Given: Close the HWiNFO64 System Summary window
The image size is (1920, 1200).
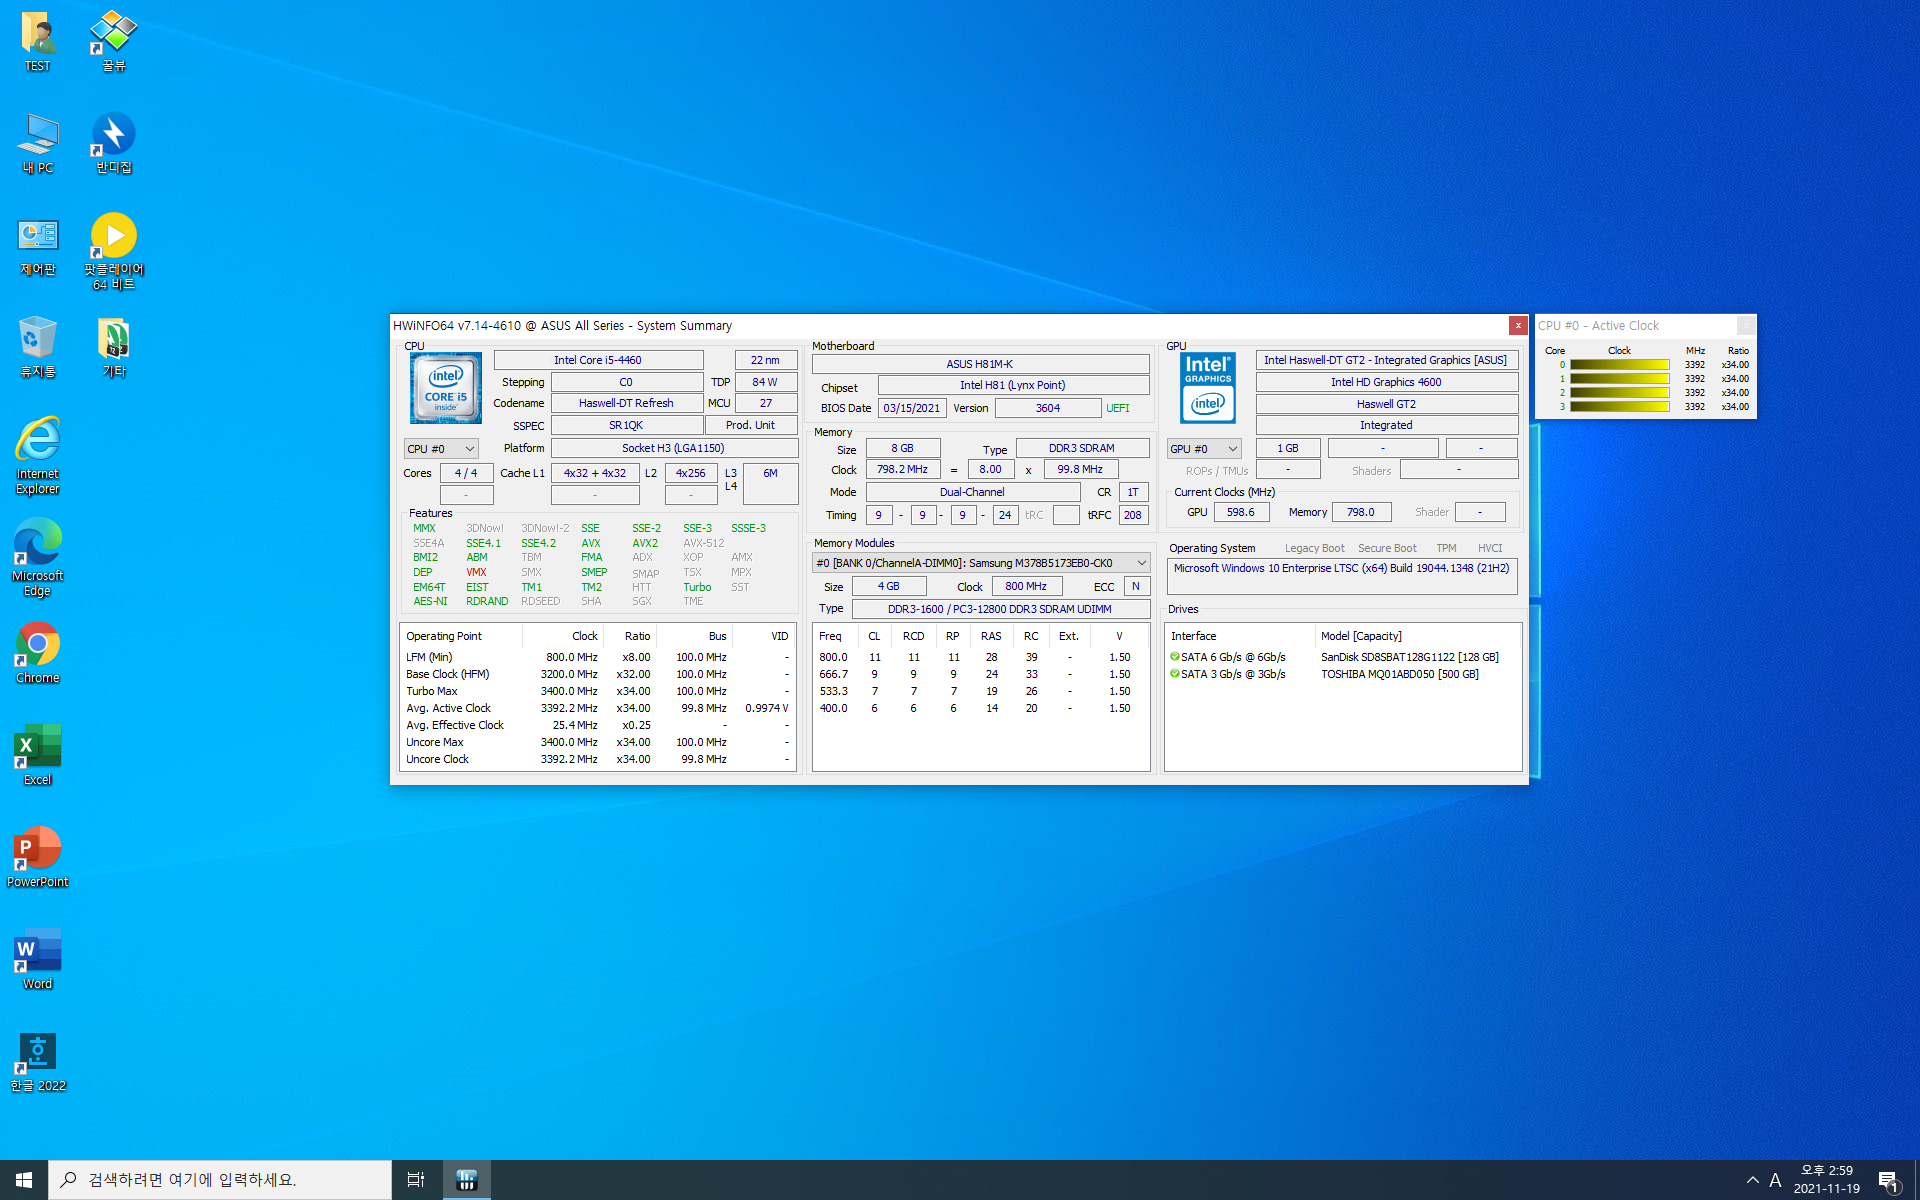Looking at the screenshot, I should [1518, 325].
